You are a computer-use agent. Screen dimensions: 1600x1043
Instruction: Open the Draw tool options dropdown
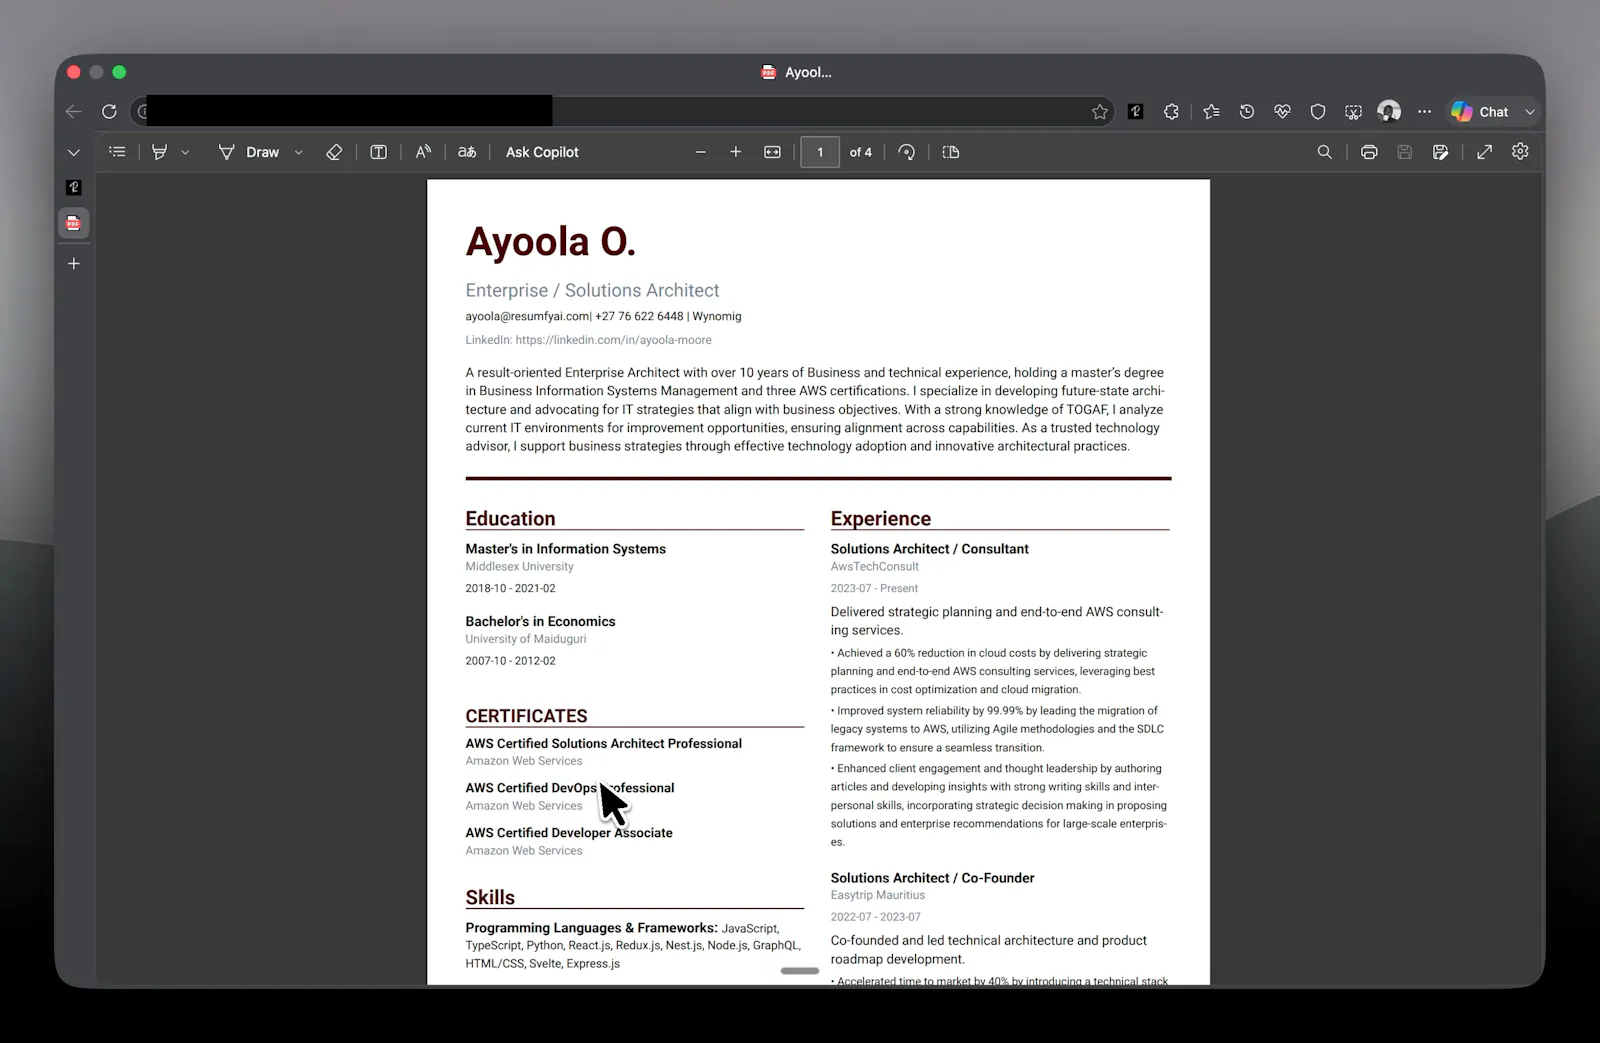coord(298,153)
